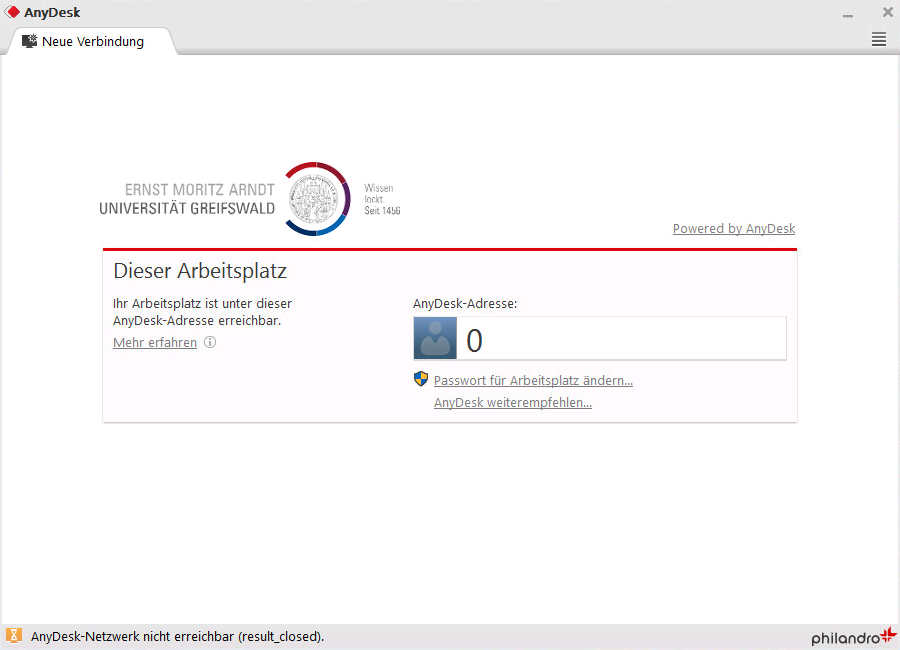Follow the Mehr erfahren link
Viewport: 900px width, 650px height.
click(x=155, y=343)
